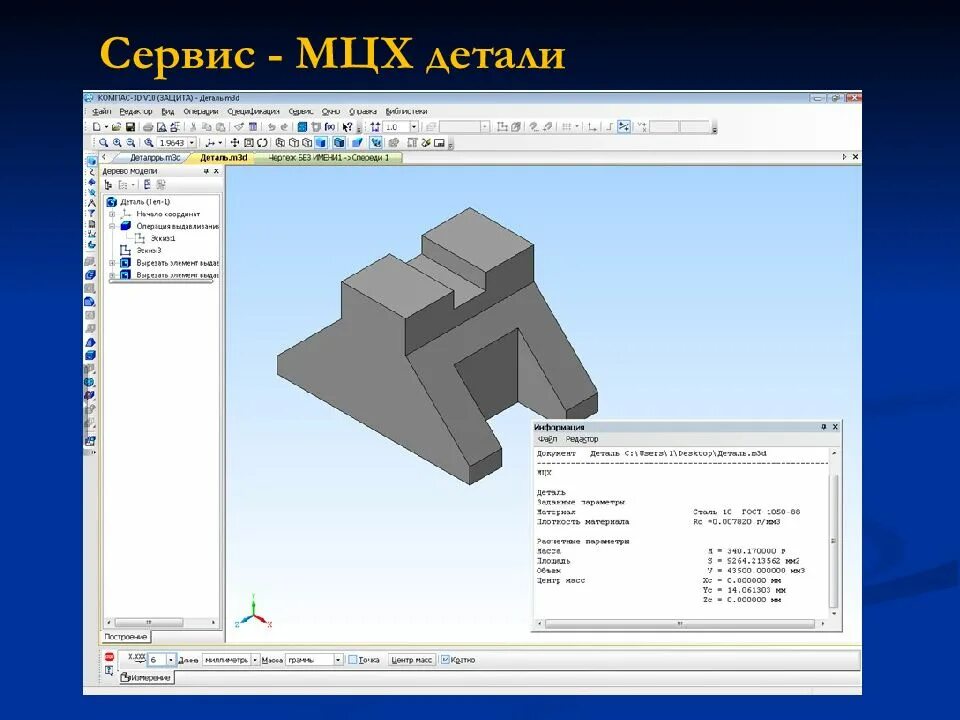Viewport: 960px width, 720px height.
Task: Click horizontal scrollbar in Информация window
Action: (680, 624)
